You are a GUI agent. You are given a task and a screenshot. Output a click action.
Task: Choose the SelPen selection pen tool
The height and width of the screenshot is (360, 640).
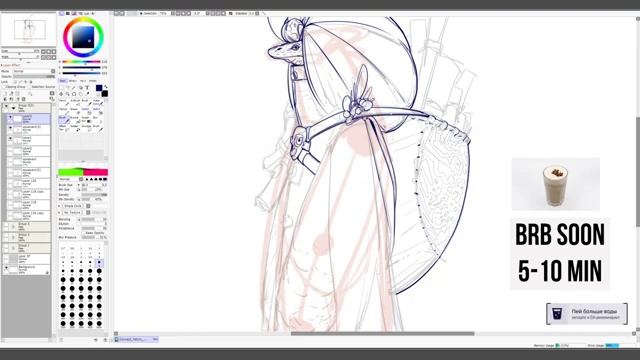(x=87, y=112)
